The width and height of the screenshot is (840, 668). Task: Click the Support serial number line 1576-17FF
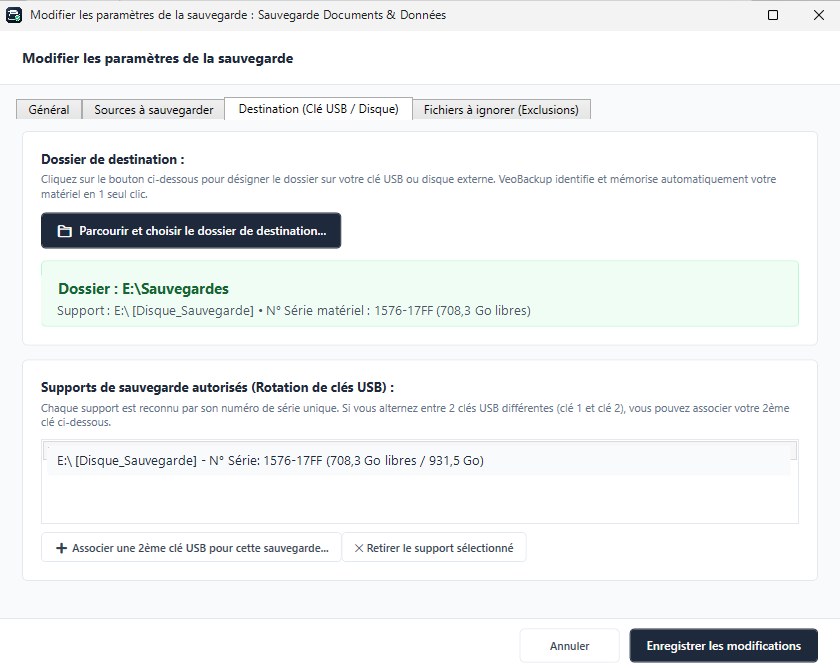point(294,311)
